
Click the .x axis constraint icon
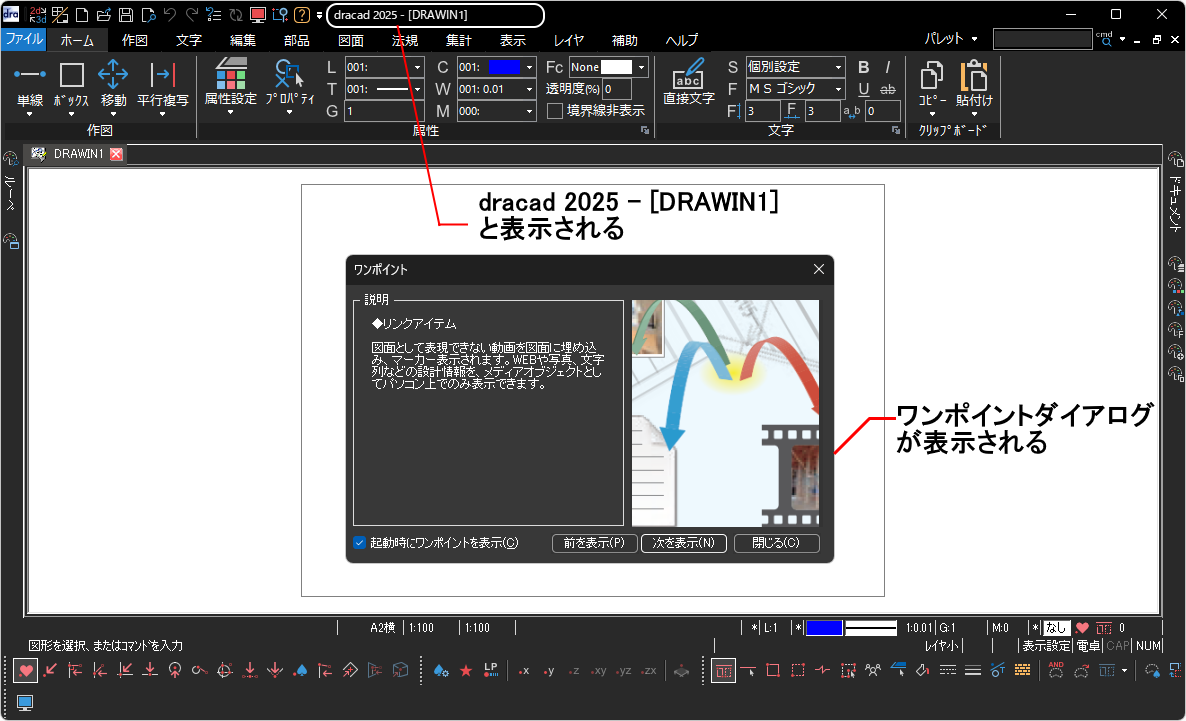[x=523, y=671]
